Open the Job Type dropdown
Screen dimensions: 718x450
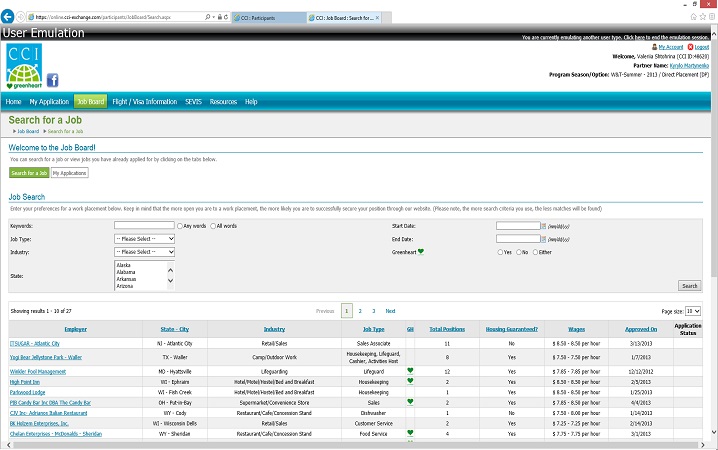144,239
